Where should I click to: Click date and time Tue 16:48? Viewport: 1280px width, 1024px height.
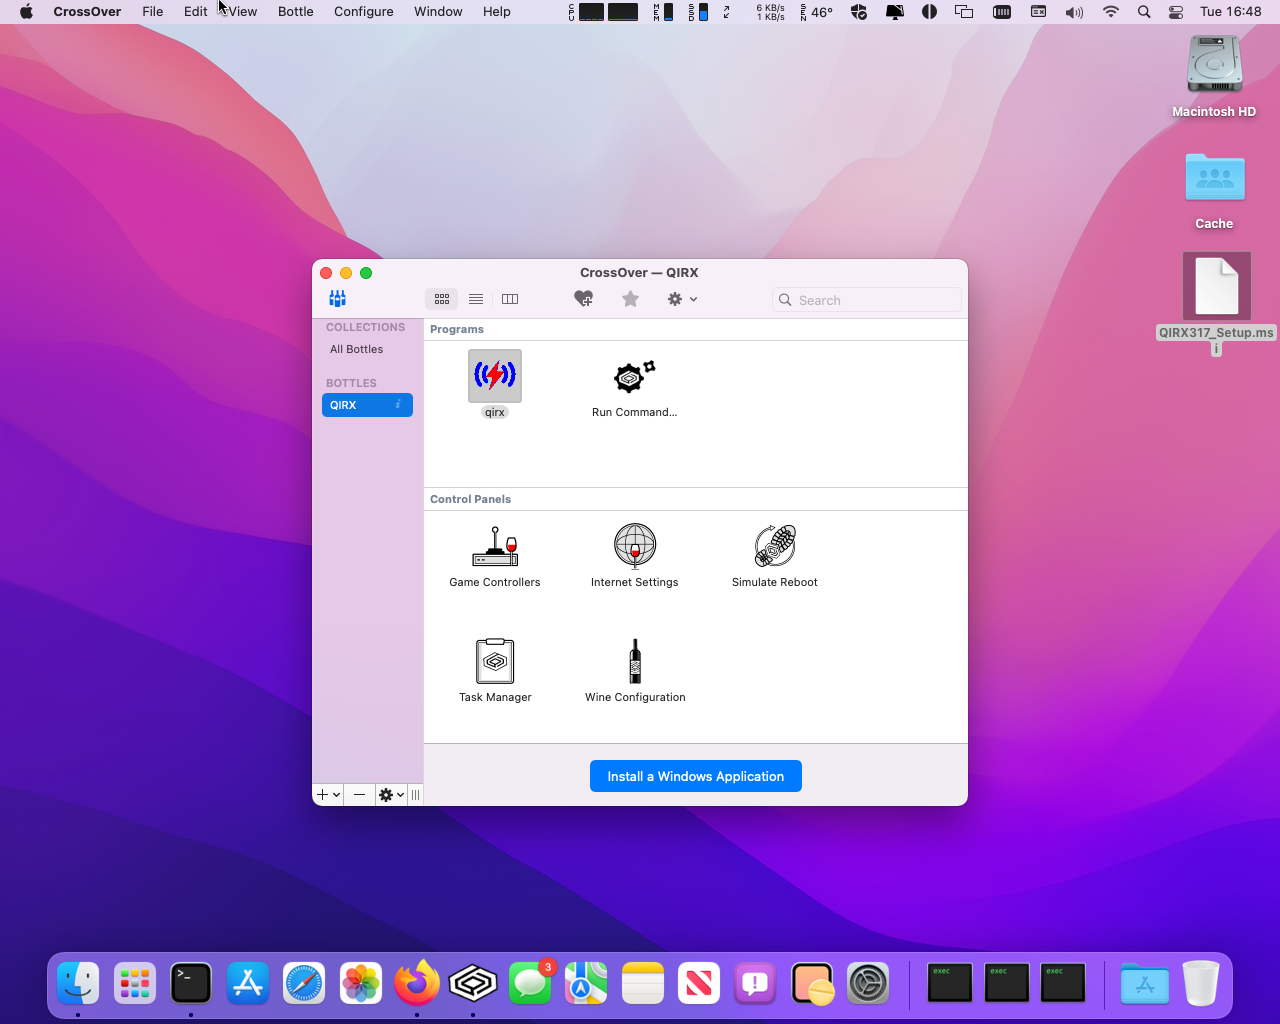click(x=1231, y=12)
